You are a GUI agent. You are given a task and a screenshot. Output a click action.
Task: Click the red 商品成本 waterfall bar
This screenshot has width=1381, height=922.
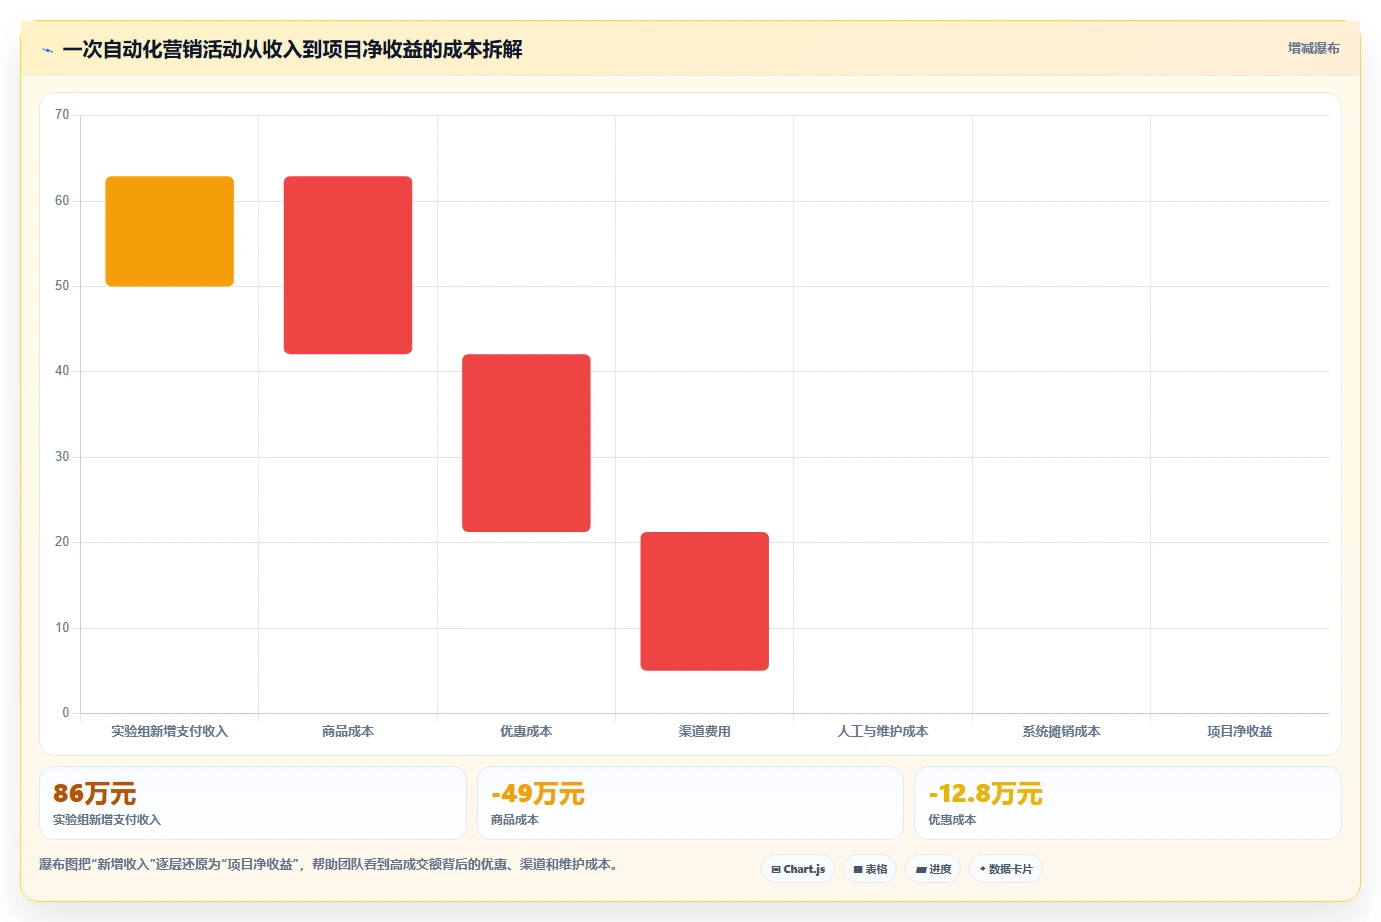(x=348, y=265)
